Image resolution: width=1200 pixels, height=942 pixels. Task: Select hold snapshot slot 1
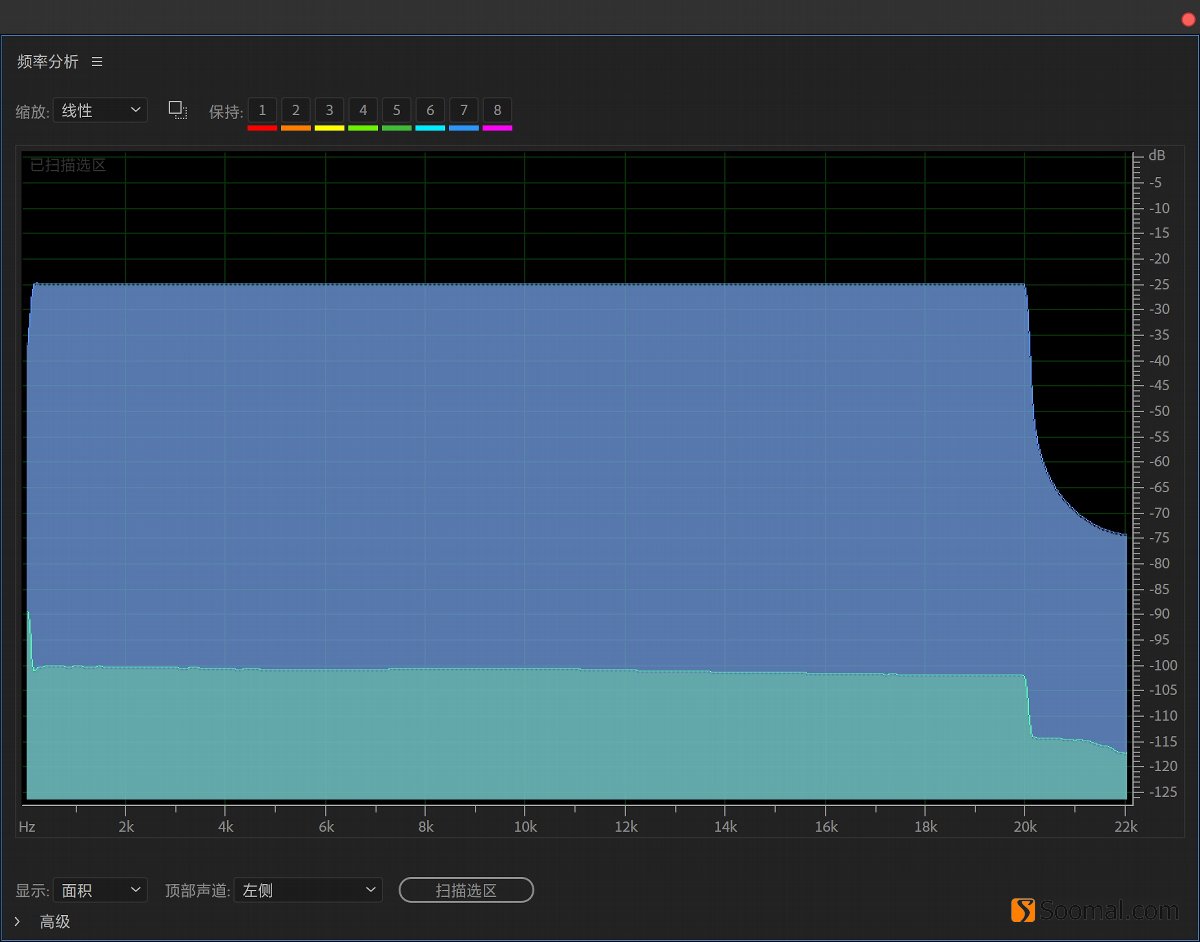[262, 110]
